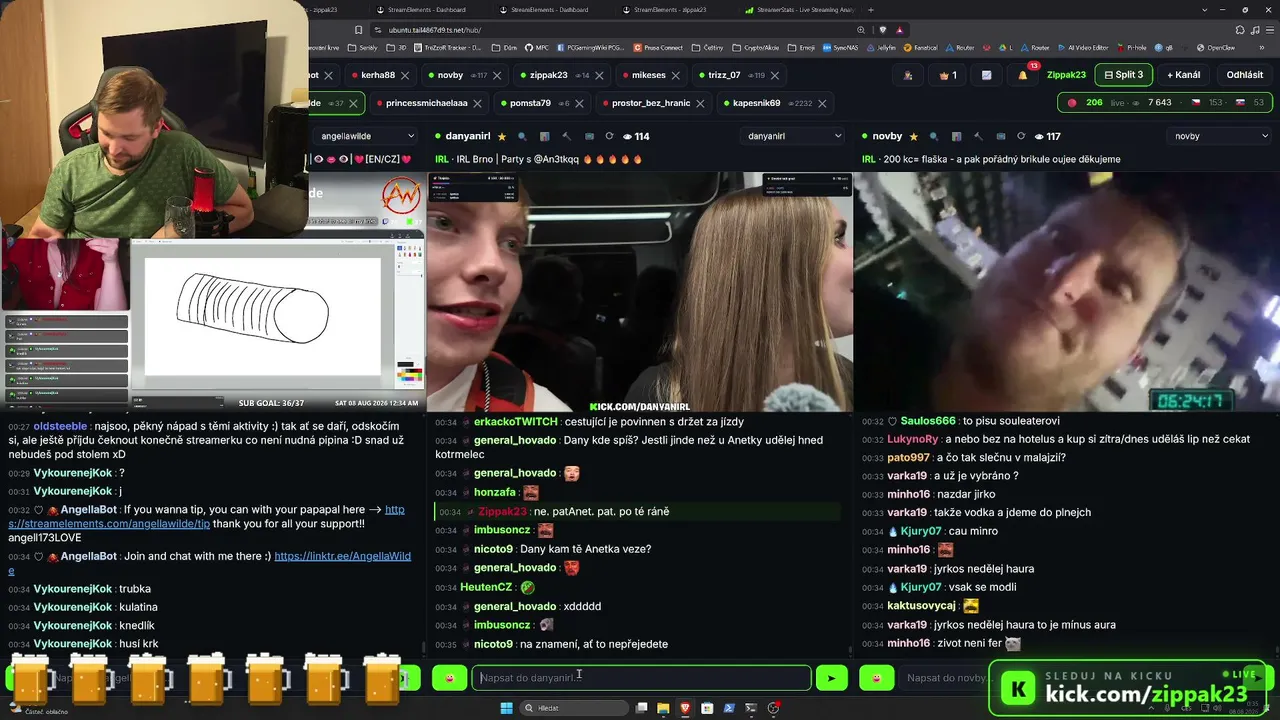
Task: Open the Microsoft Store taskbar icon
Action: pyautogui.click(x=707, y=708)
